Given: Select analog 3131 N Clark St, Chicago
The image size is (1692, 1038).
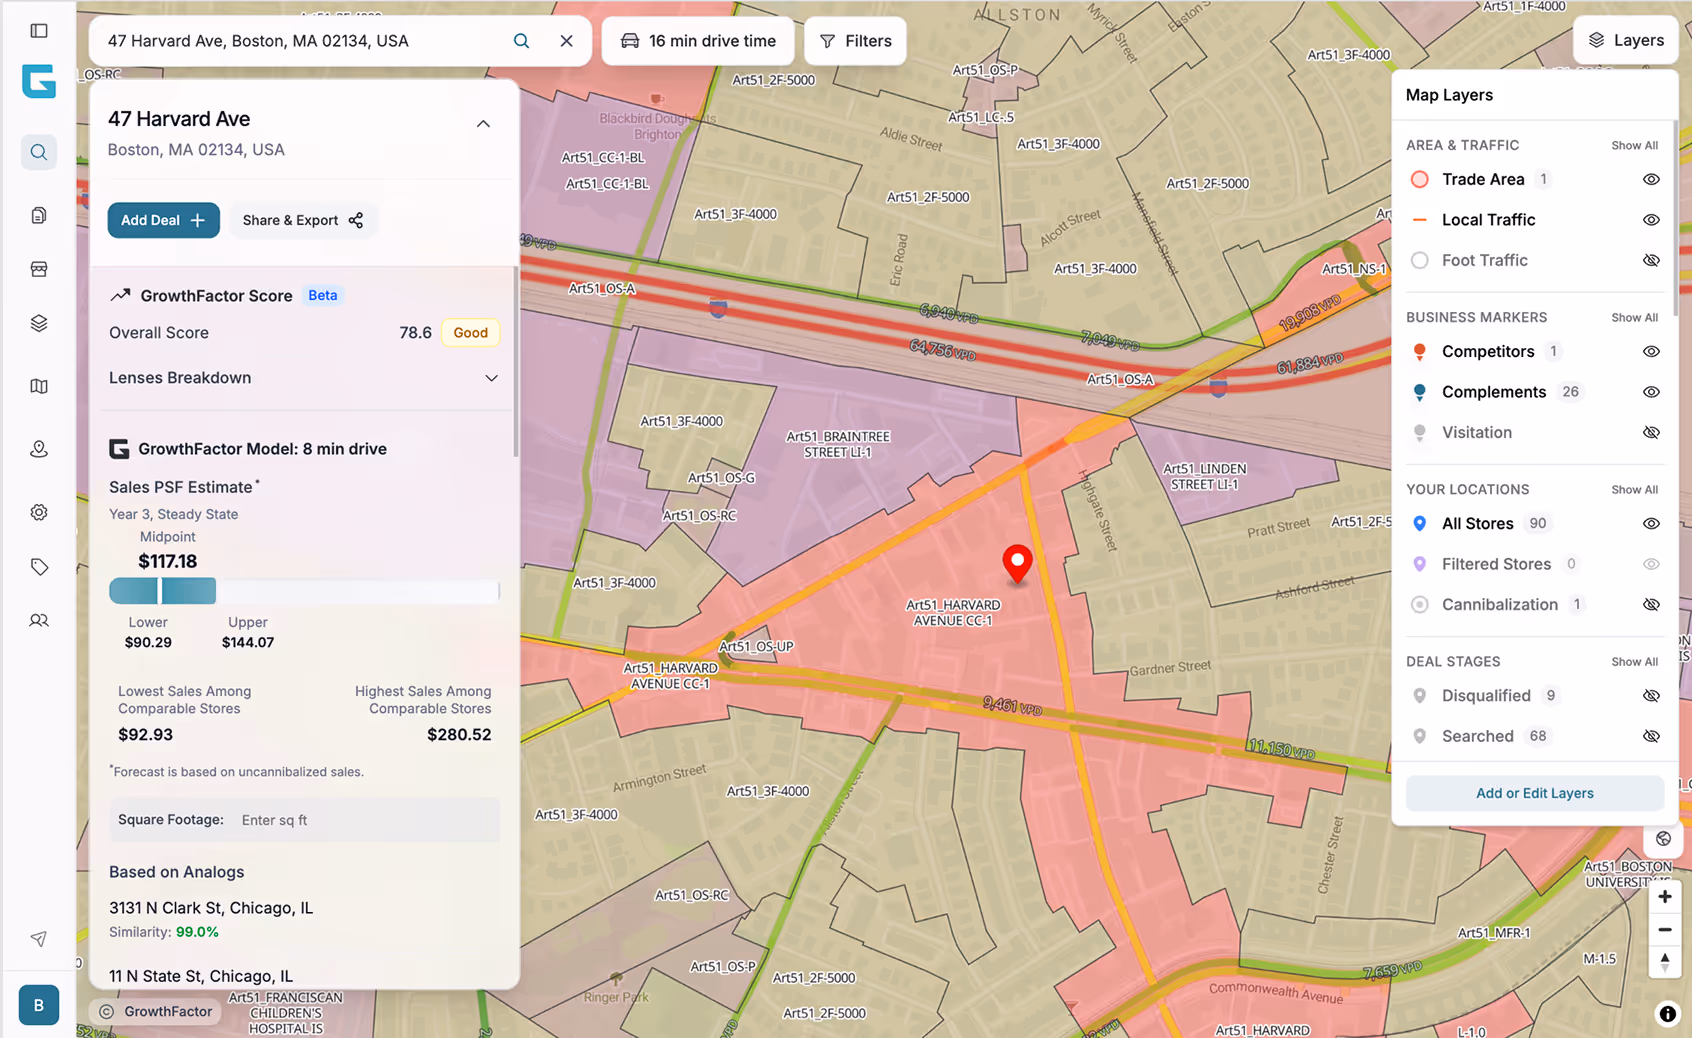Looking at the screenshot, I should (x=211, y=908).
